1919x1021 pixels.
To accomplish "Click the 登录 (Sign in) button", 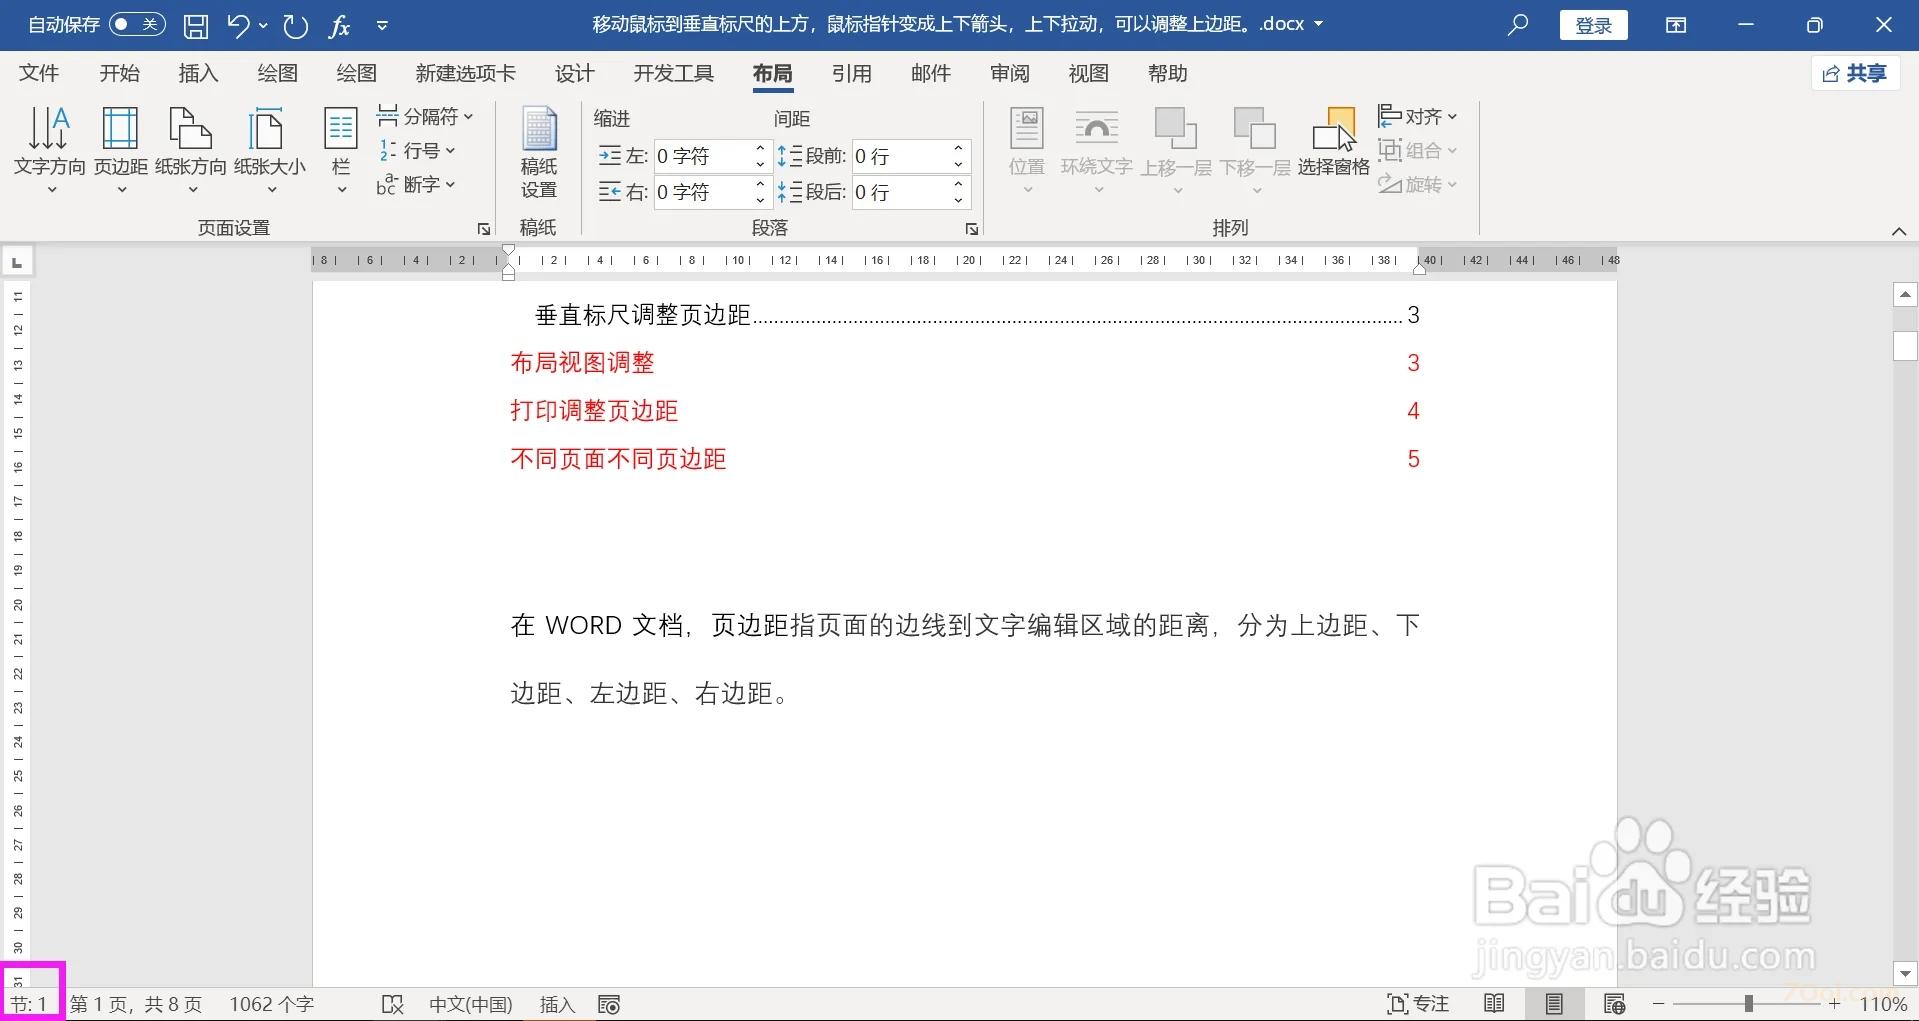I will pyautogui.click(x=1593, y=25).
